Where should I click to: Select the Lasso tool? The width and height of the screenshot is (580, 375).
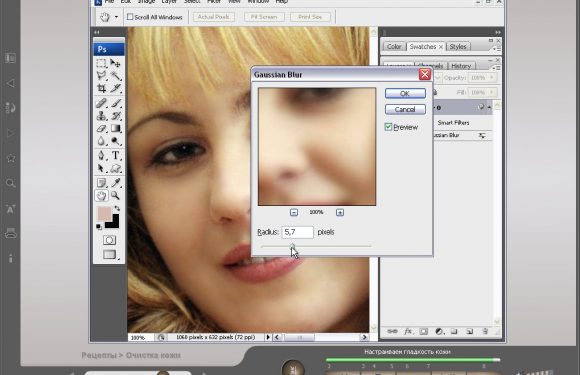click(101, 76)
